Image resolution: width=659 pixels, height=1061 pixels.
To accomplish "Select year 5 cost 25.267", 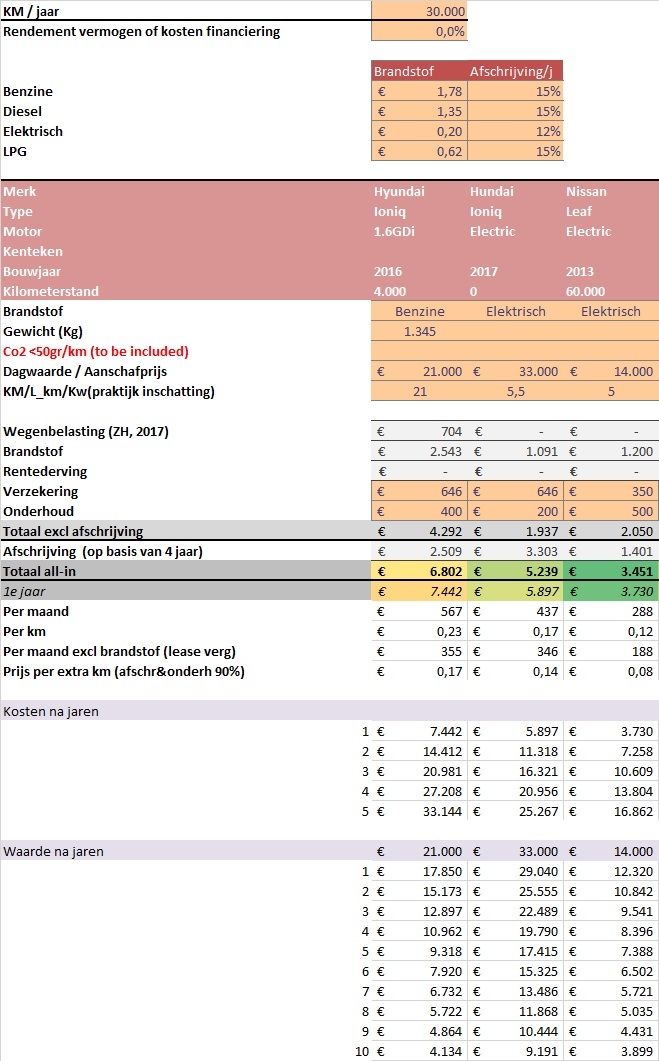I will (x=515, y=811).
